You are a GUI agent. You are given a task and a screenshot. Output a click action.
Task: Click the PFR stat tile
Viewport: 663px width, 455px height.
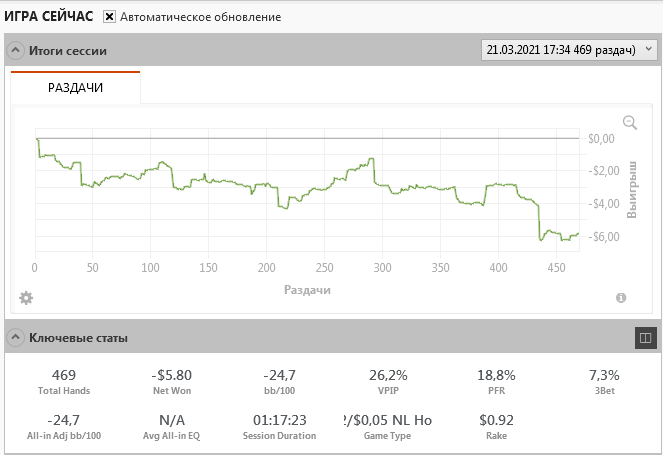point(496,382)
